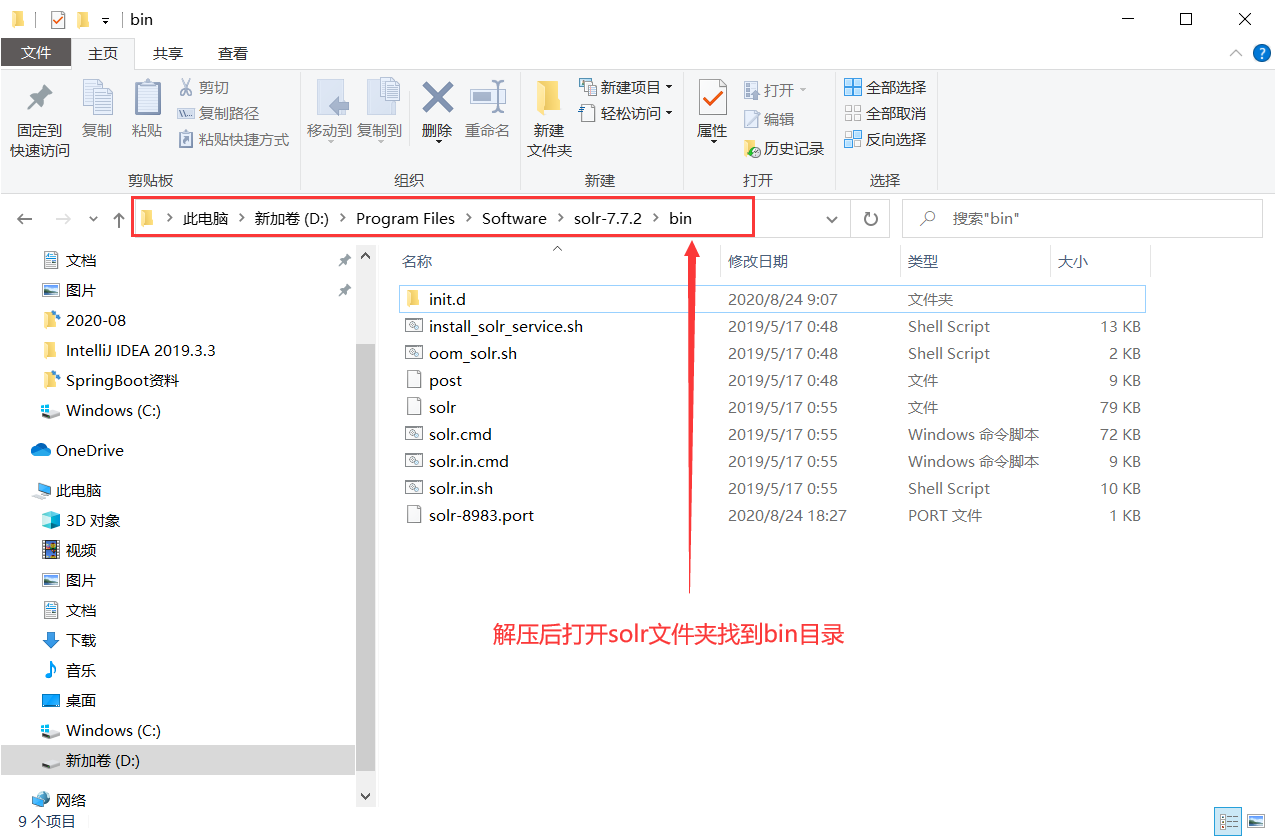The width and height of the screenshot is (1276, 837).
Task: Open 3D 对象 in navigation pane
Action: [81, 520]
